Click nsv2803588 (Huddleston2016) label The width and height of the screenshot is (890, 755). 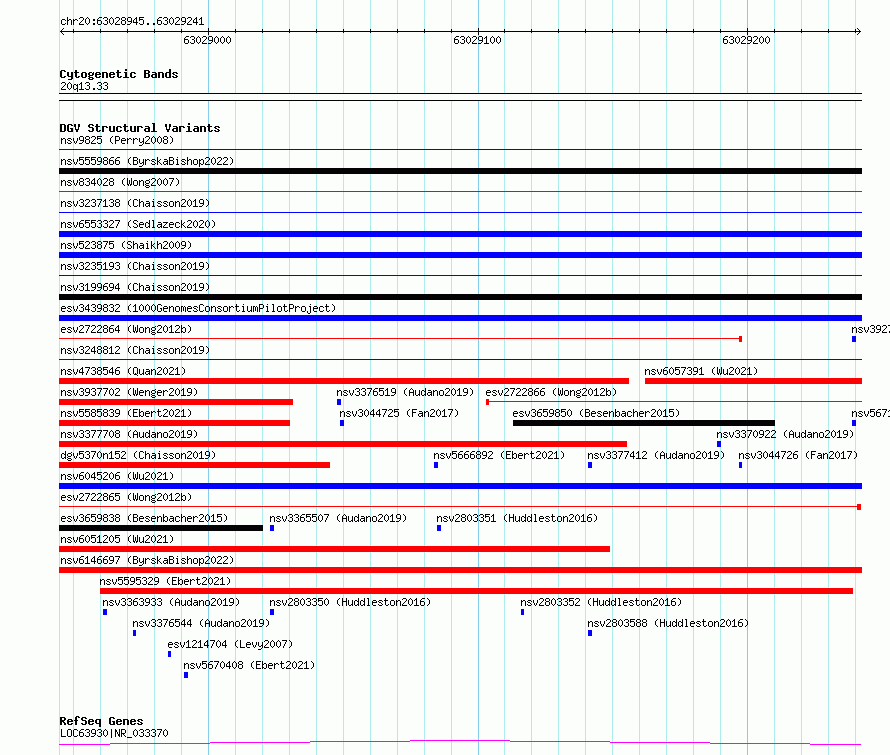click(x=668, y=623)
